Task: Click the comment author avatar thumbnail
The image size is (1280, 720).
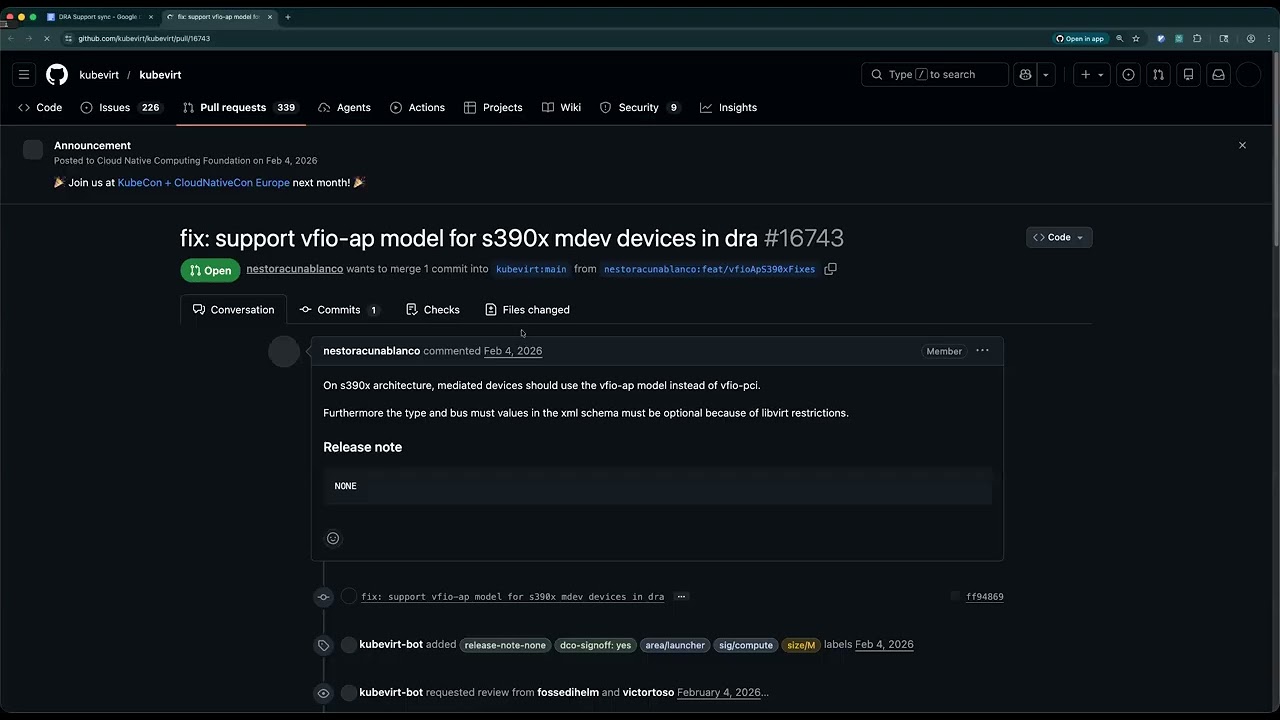Action: (x=284, y=352)
